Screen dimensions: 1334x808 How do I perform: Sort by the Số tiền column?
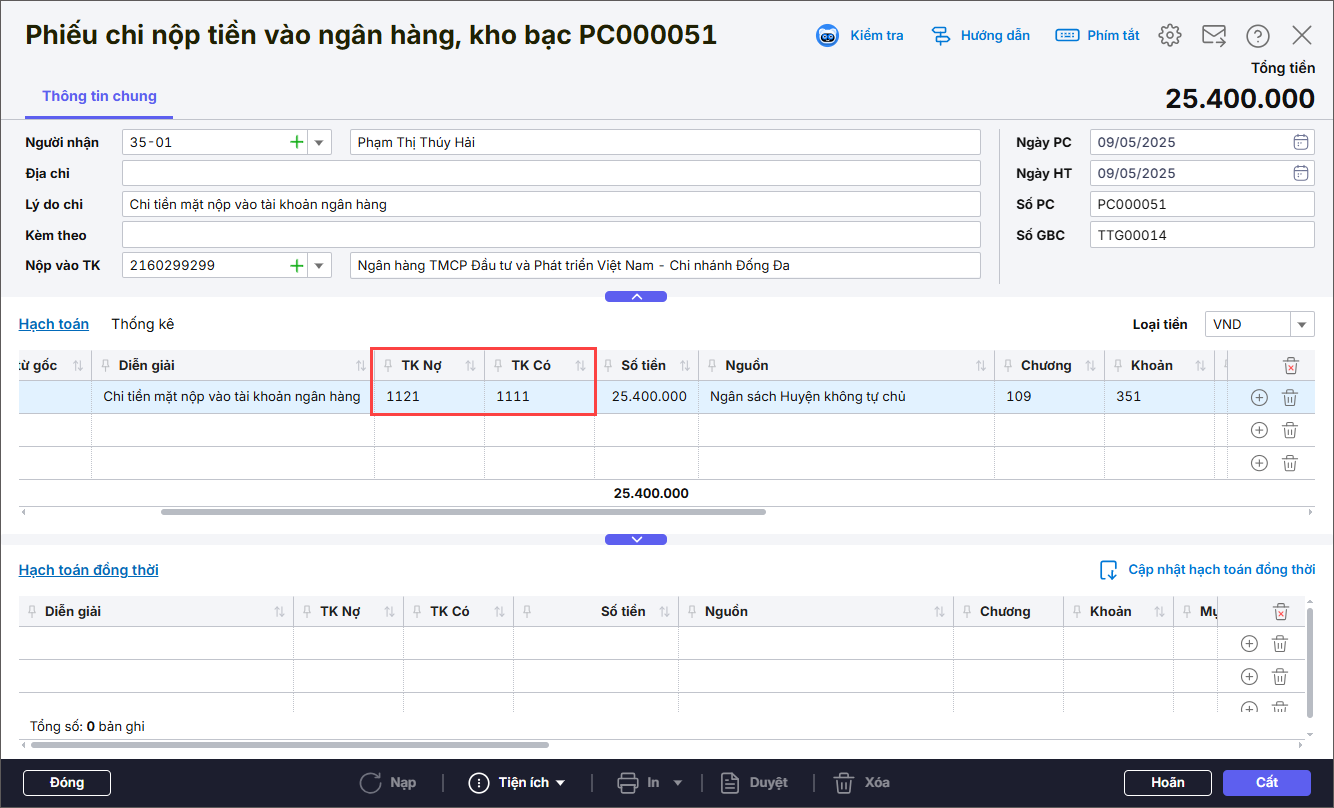(x=686, y=366)
